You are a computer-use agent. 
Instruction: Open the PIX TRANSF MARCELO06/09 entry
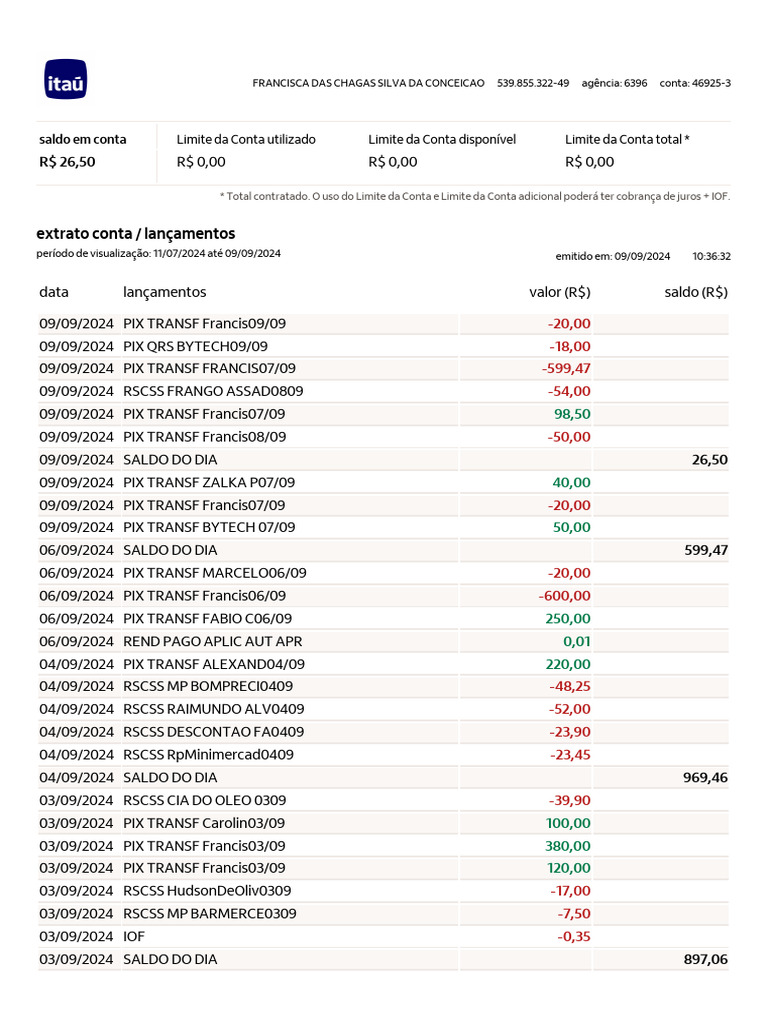coord(214,573)
